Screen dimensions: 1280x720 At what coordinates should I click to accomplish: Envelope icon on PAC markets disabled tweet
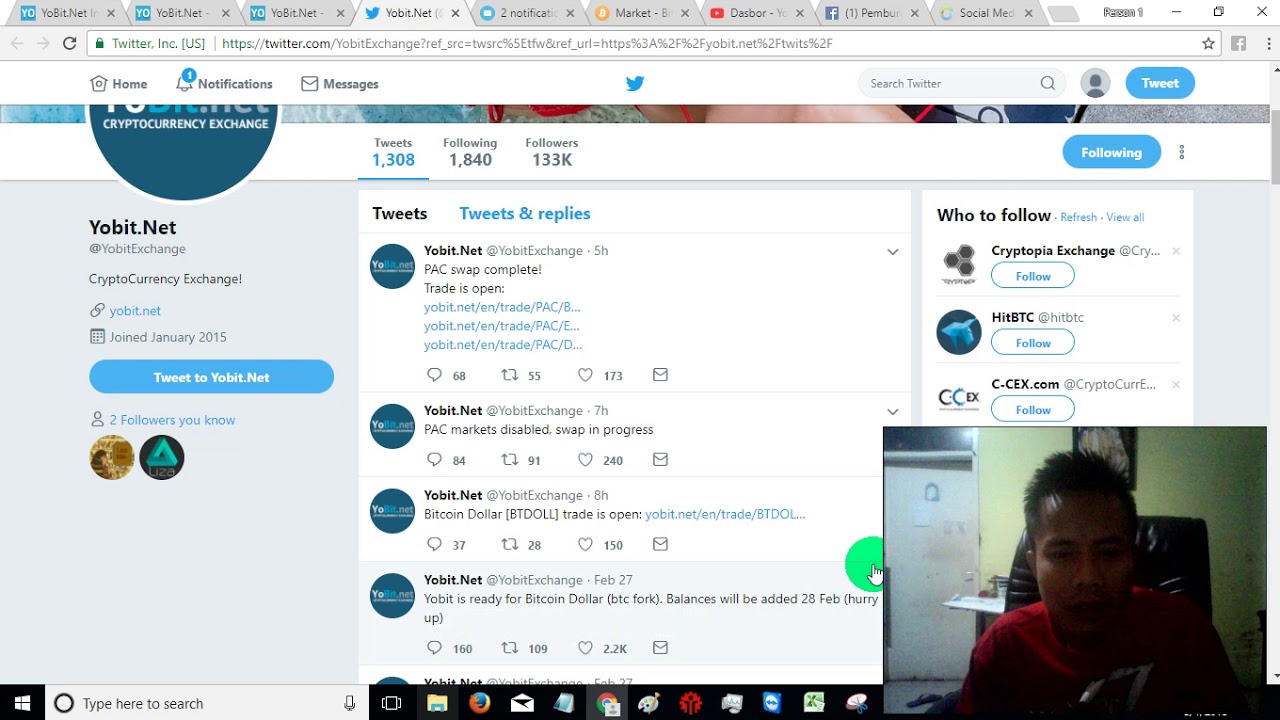tap(660, 460)
